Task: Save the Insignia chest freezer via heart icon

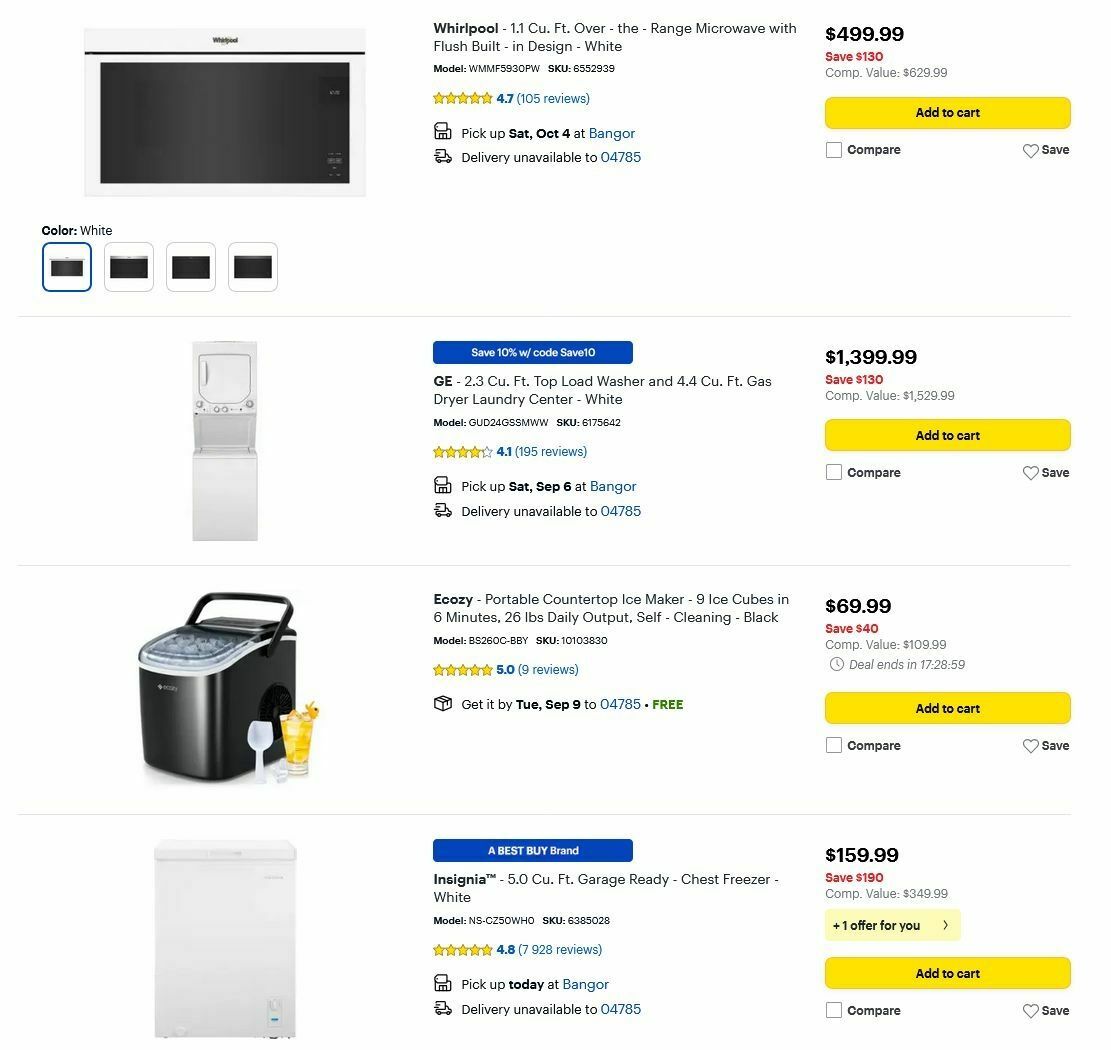Action: [x=1031, y=1010]
